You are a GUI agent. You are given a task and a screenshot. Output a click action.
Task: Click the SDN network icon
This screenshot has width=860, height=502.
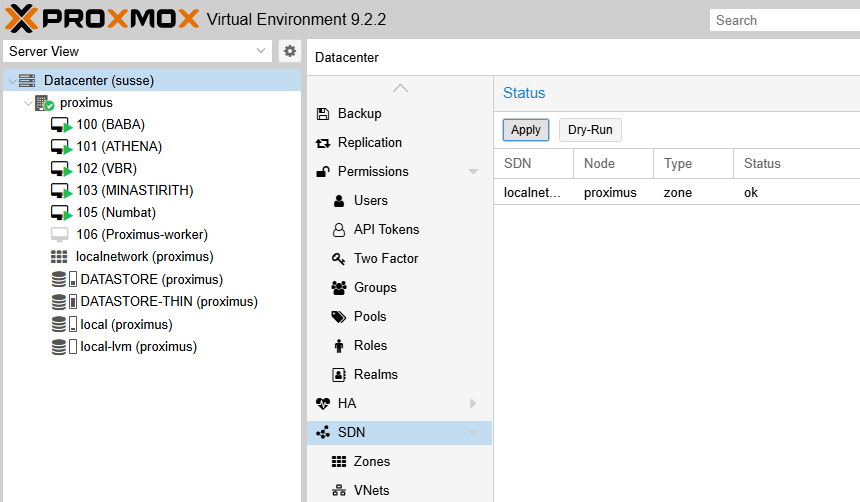323,433
